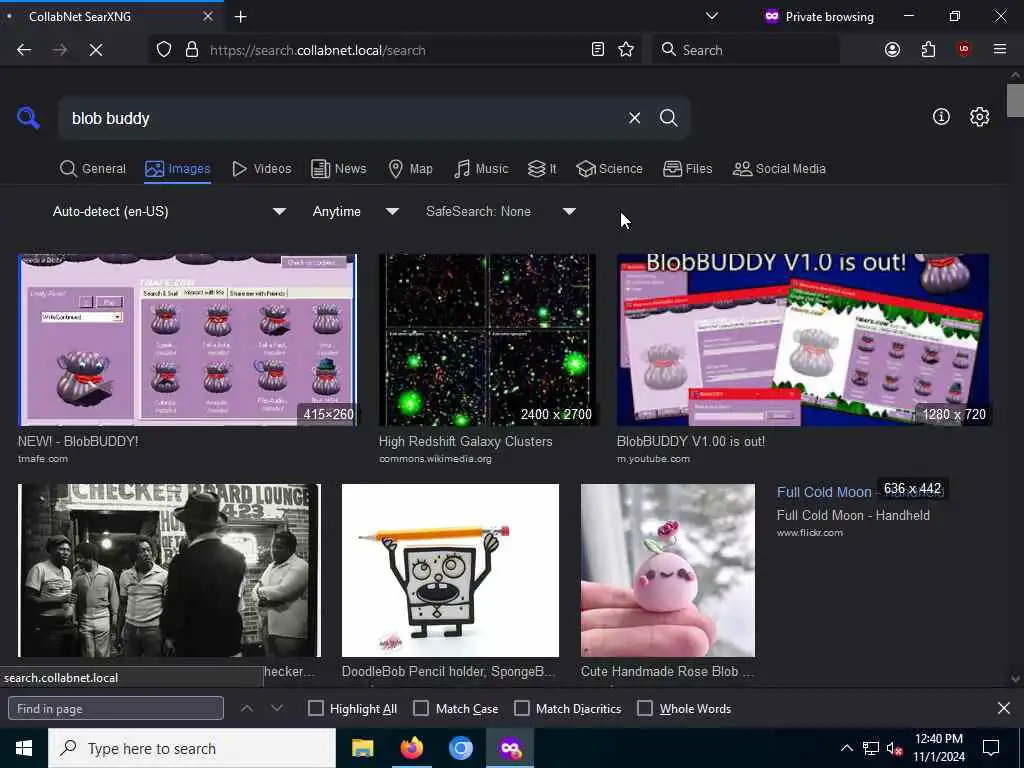This screenshot has width=1024, height=768.
Task: Switch to Science category
Action: (x=609, y=169)
